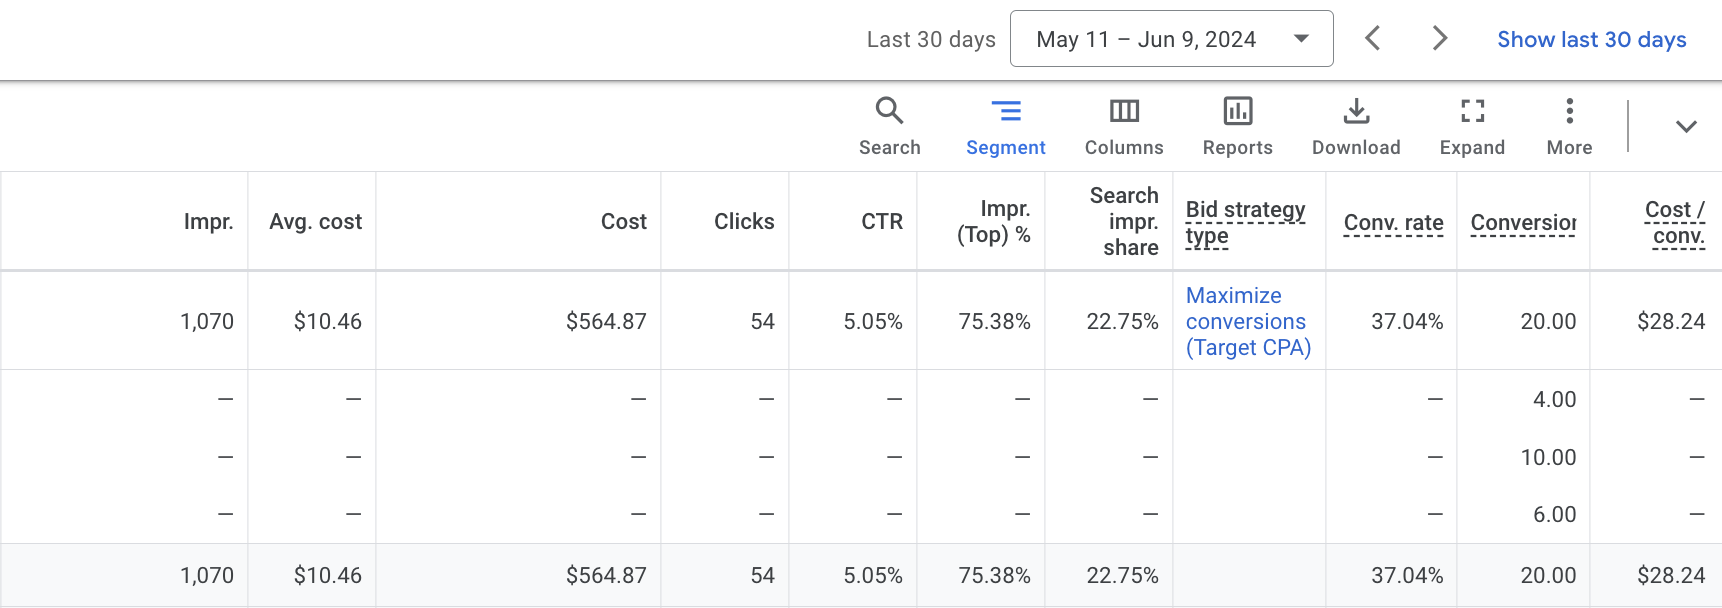Screen dimensions: 1722x608
Task: Sort by the Clicks column header
Action: coord(744,222)
